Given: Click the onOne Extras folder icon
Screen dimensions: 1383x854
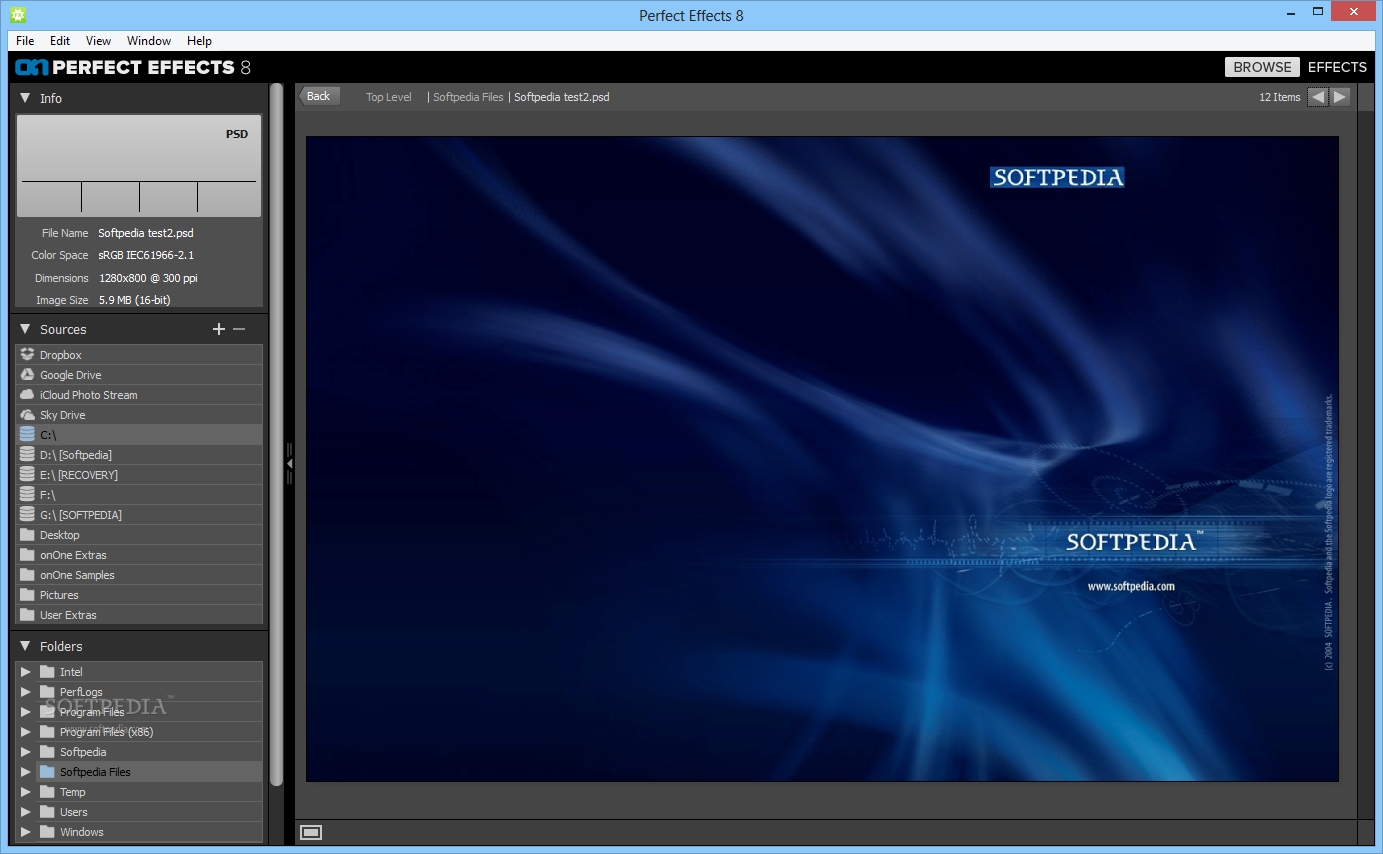Looking at the screenshot, I should [27, 555].
